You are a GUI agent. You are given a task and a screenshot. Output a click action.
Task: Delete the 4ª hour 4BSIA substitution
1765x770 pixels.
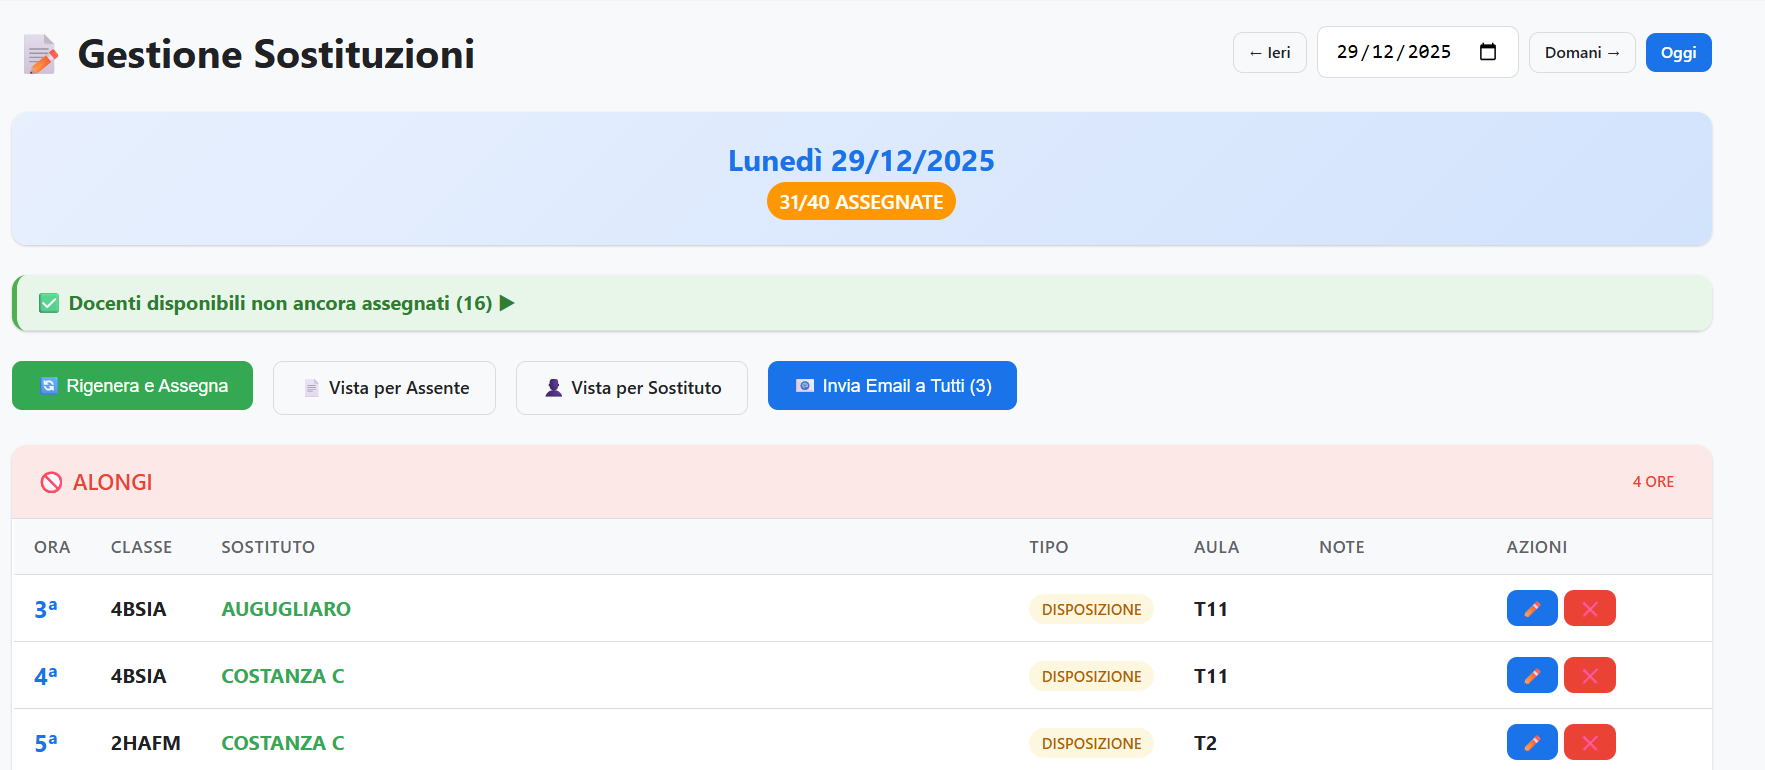coord(1589,675)
